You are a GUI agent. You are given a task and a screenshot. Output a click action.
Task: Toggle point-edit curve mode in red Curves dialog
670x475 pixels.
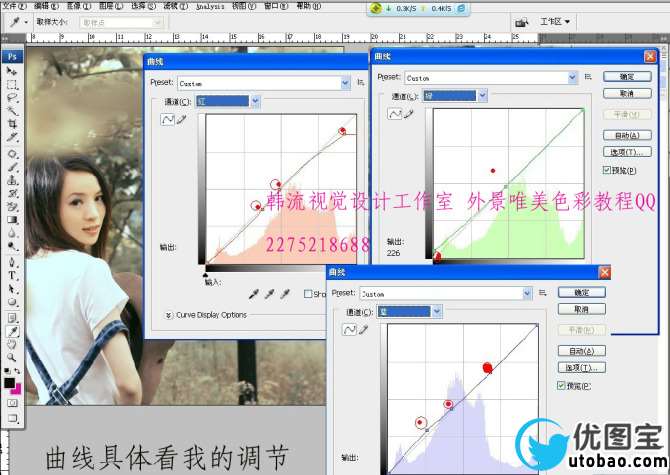pos(168,120)
